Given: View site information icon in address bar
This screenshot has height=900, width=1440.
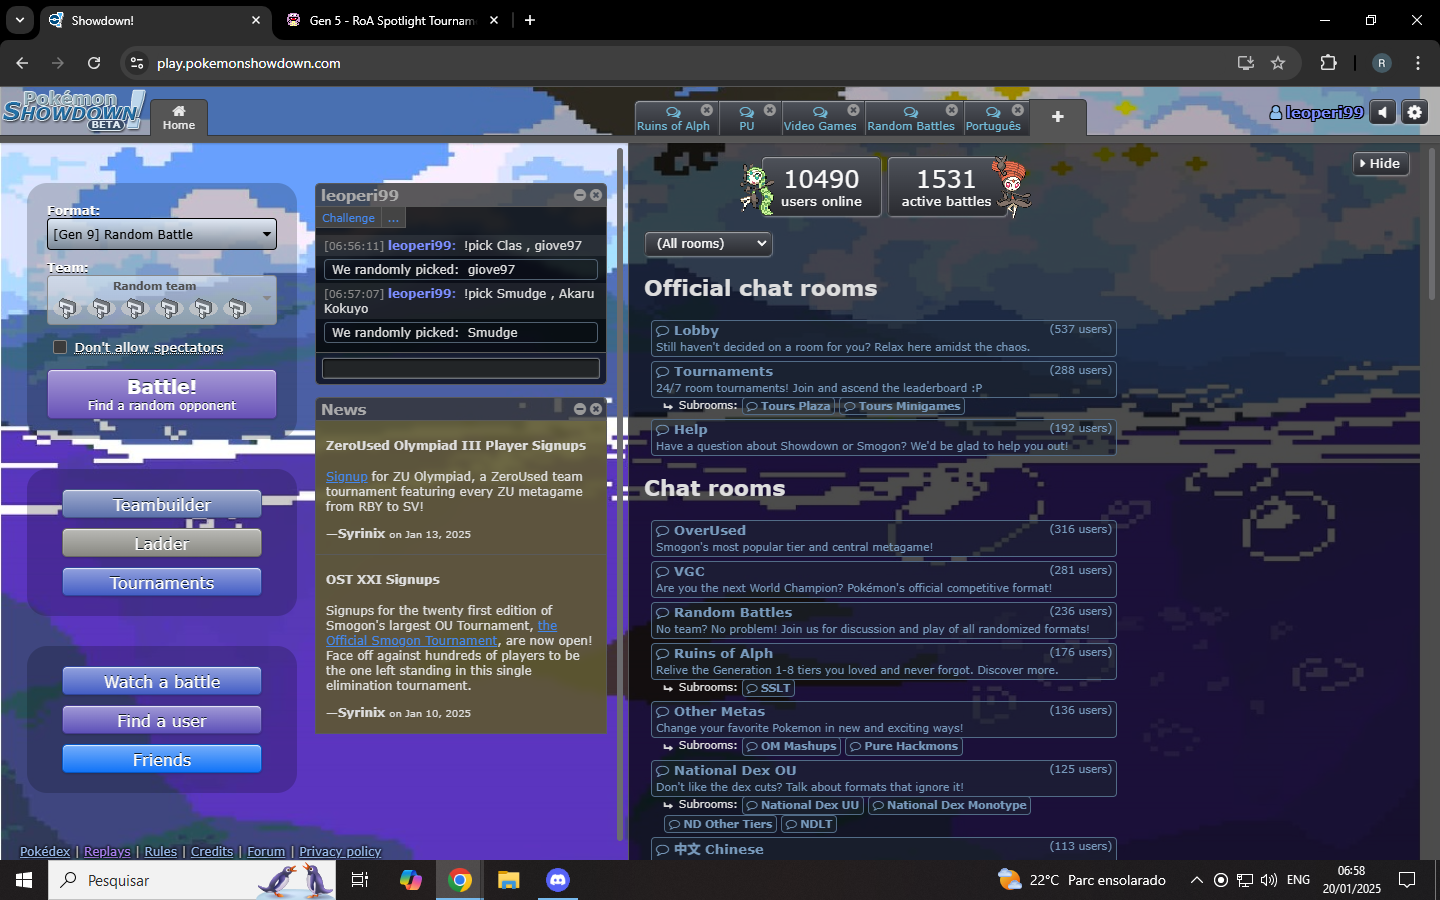Looking at the screenshot, I should click(x=137, y=63).
